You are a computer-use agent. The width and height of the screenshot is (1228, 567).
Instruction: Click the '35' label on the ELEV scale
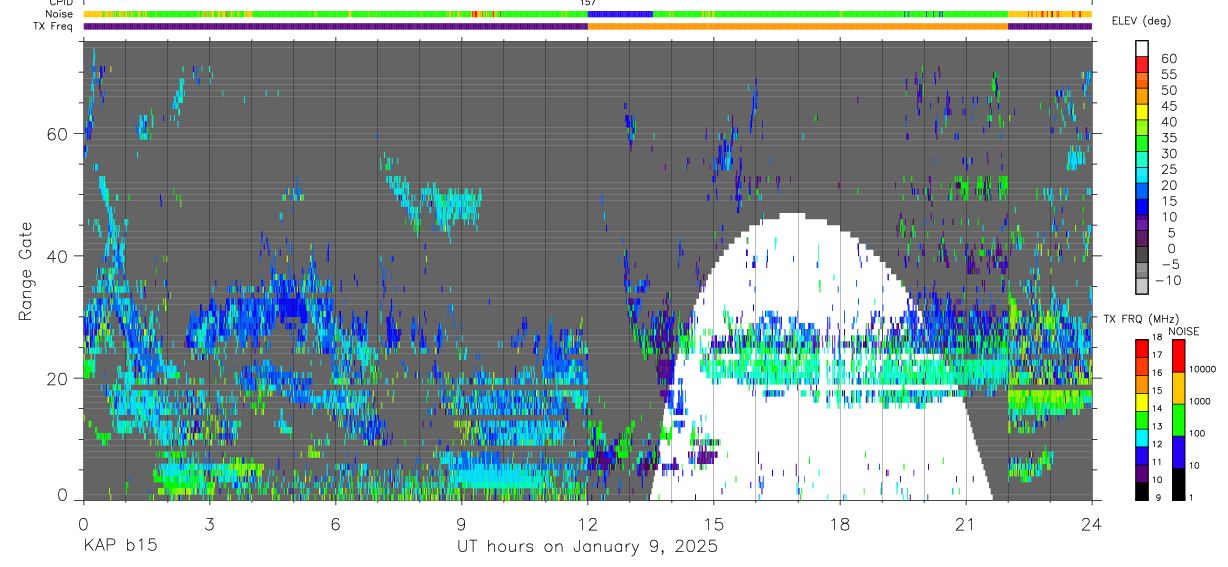pos(1167,137)
